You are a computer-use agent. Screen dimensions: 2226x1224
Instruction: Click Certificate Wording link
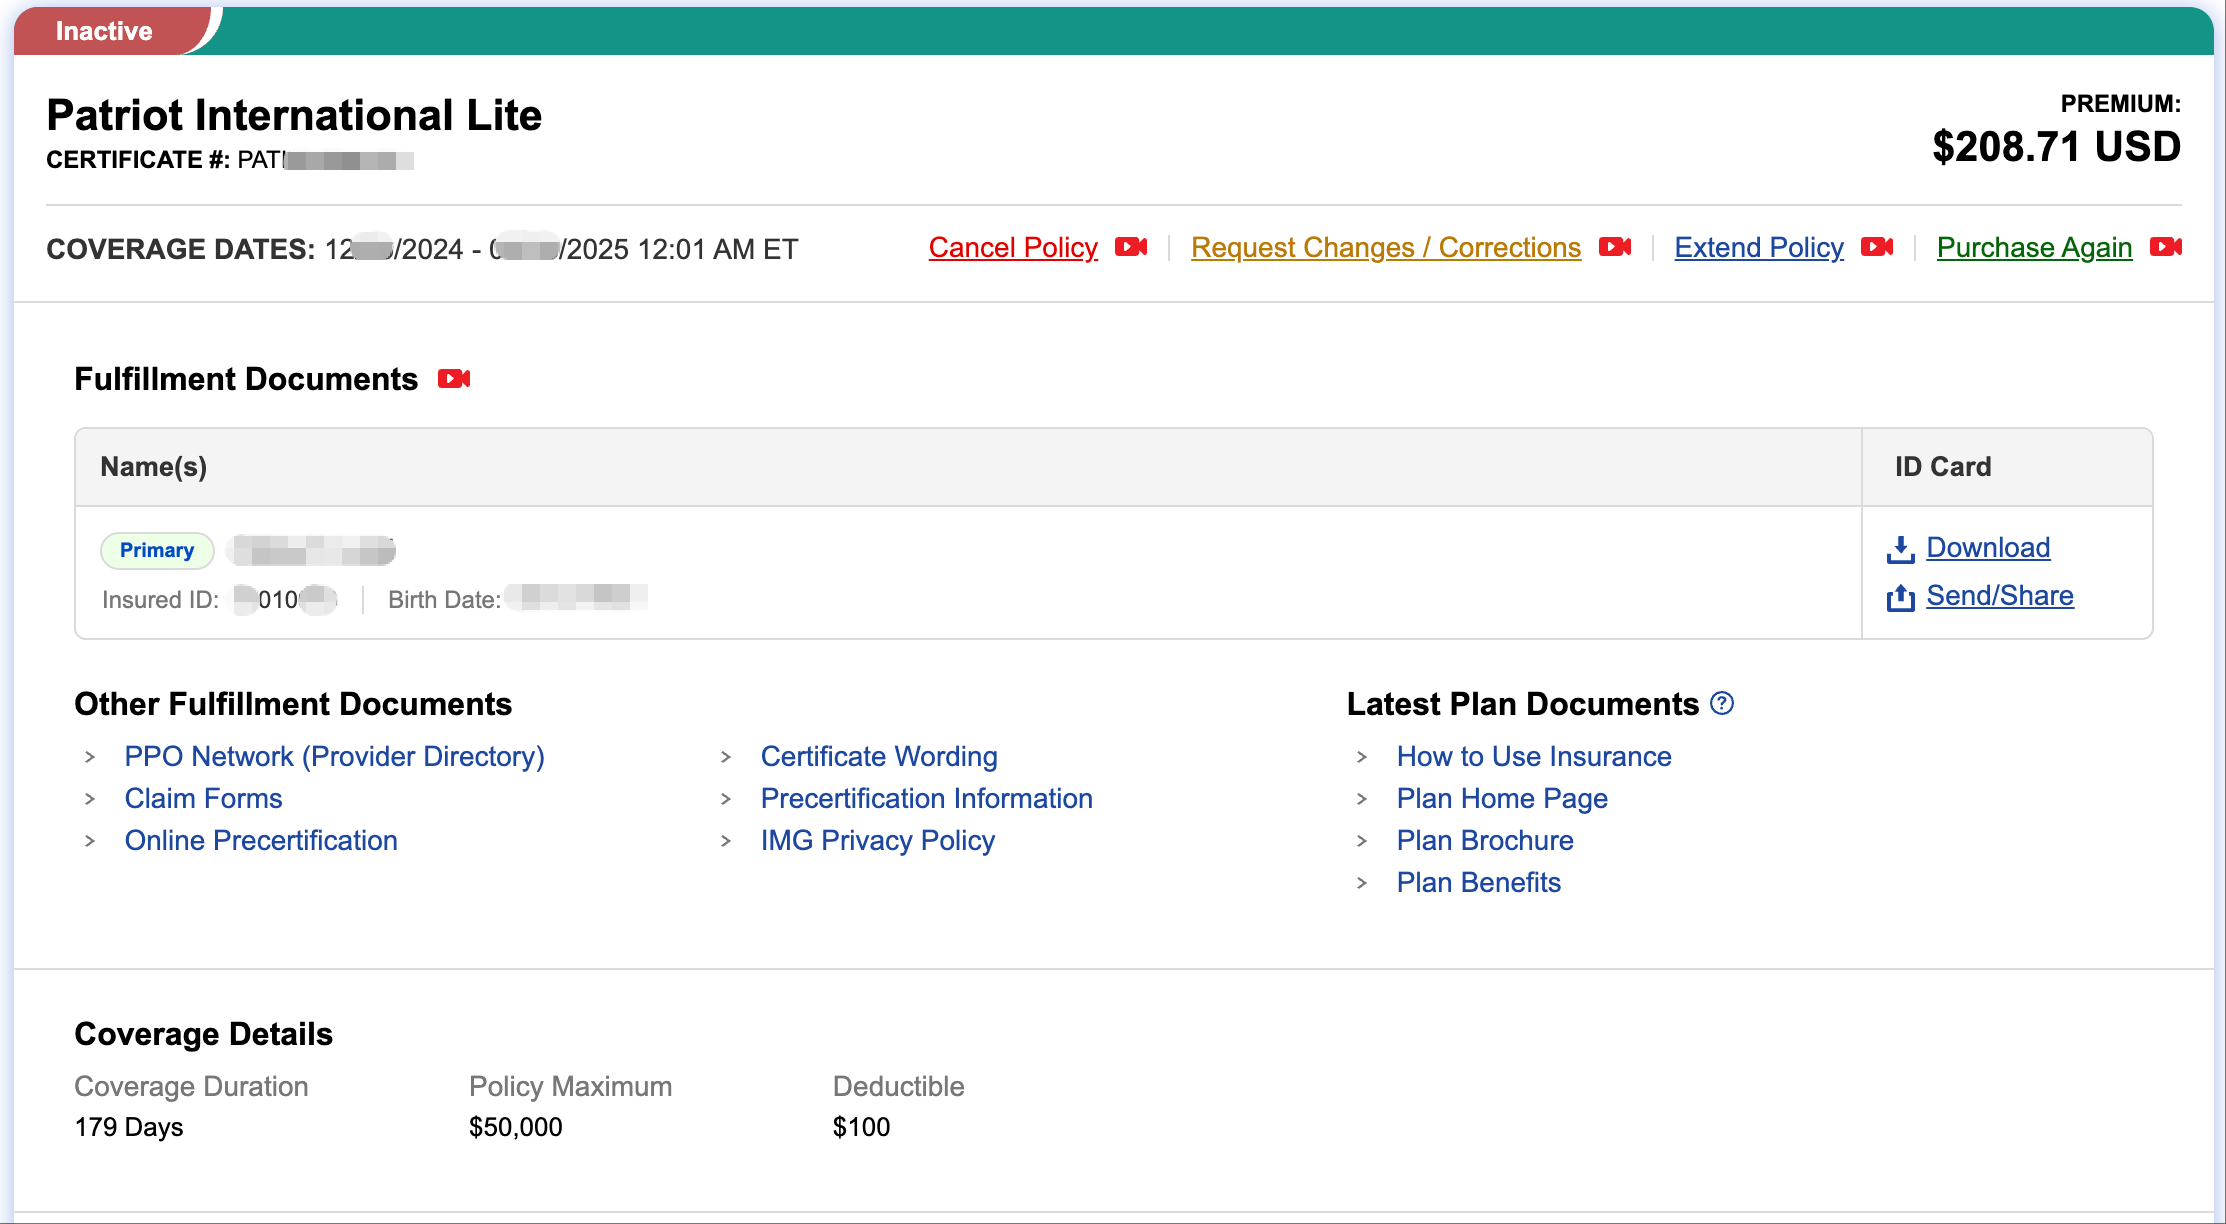879,756
